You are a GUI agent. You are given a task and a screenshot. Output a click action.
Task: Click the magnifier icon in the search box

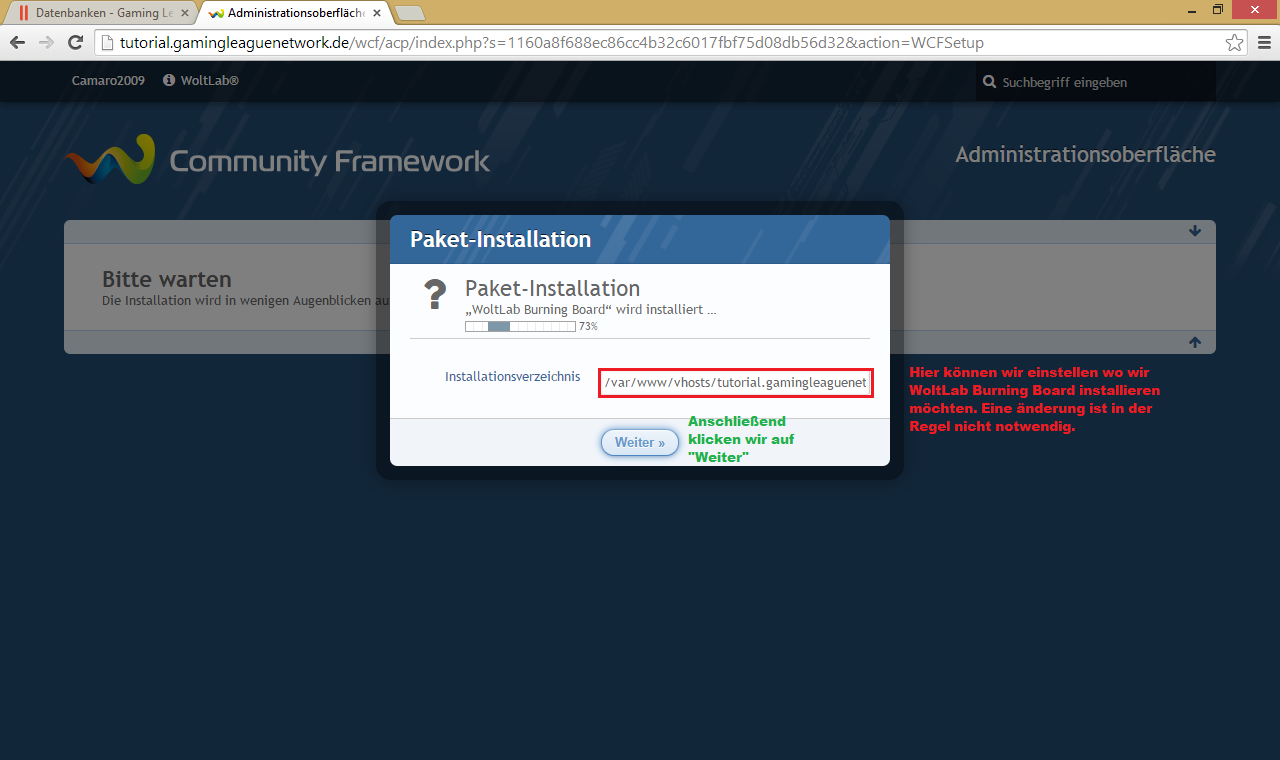(x=989, y=82)
